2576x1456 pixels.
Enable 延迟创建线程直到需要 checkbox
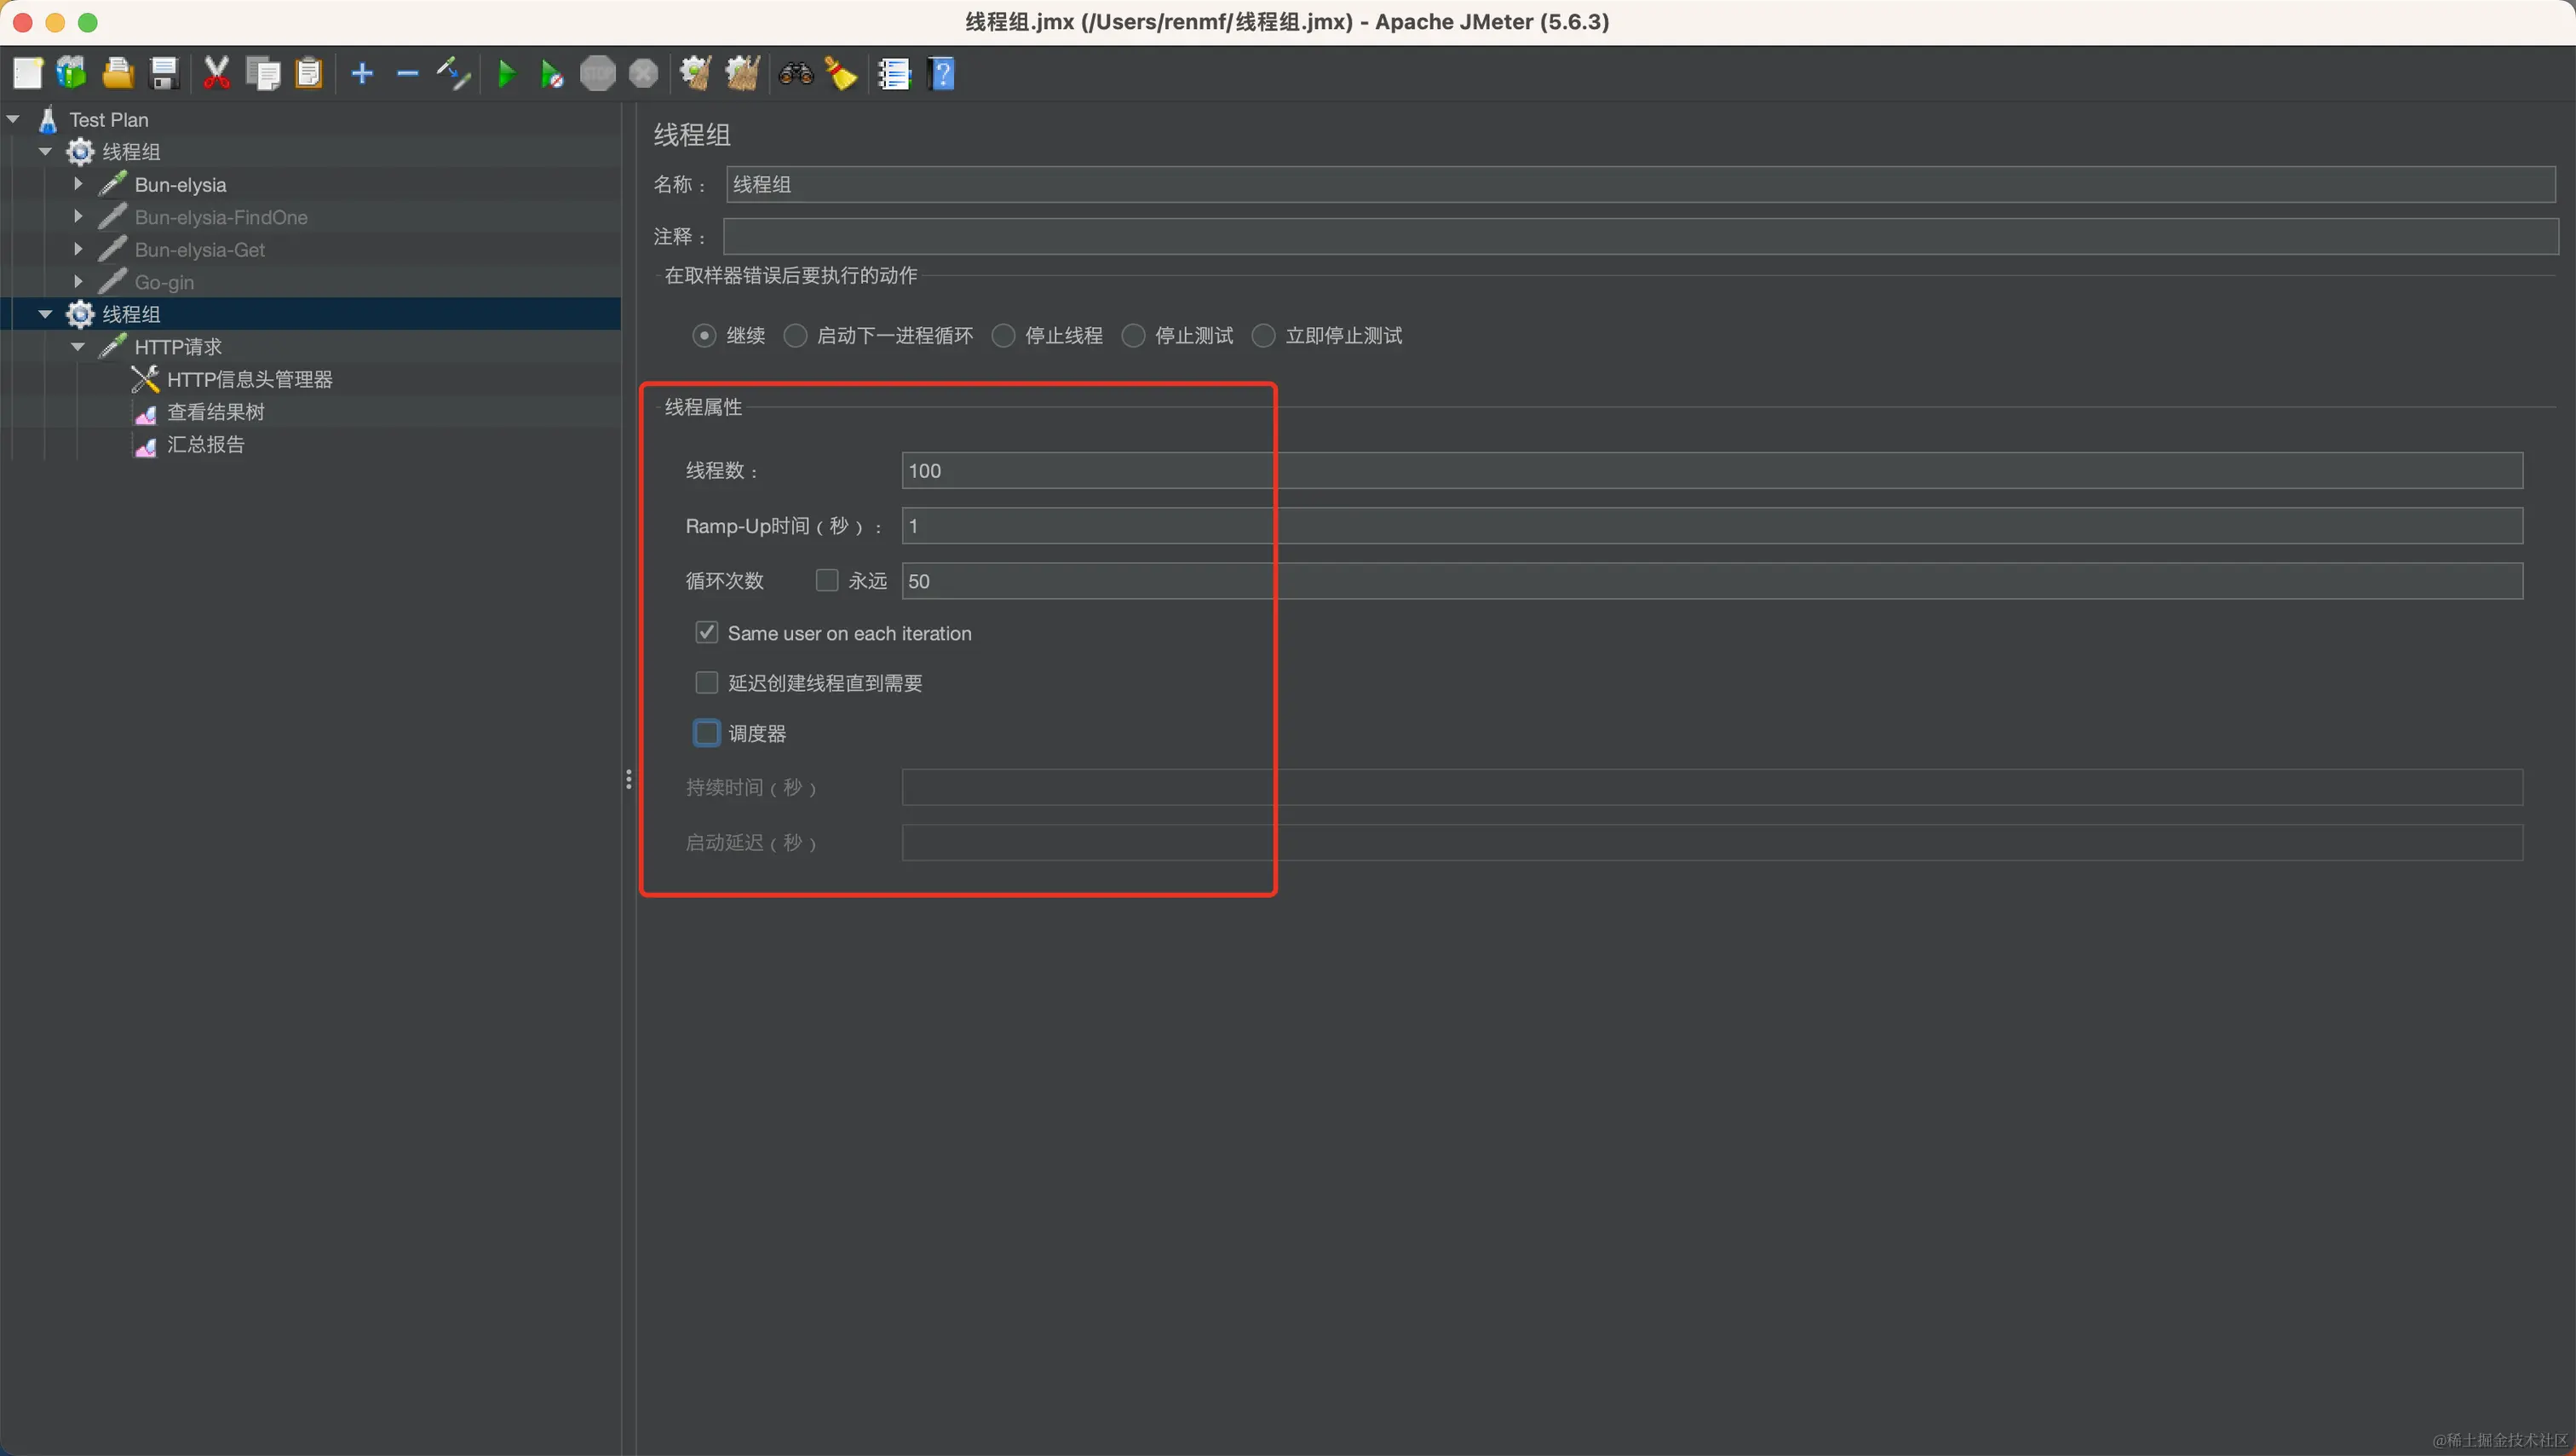pos(707,682)
